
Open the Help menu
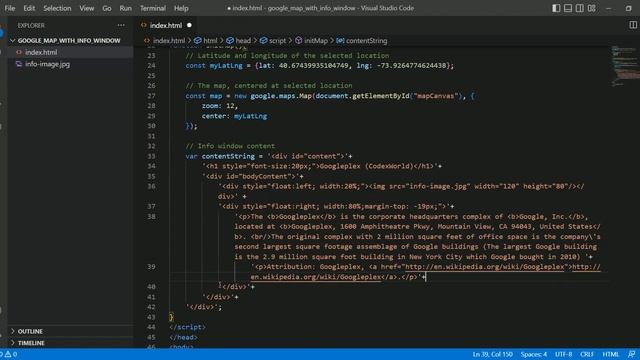181,8
